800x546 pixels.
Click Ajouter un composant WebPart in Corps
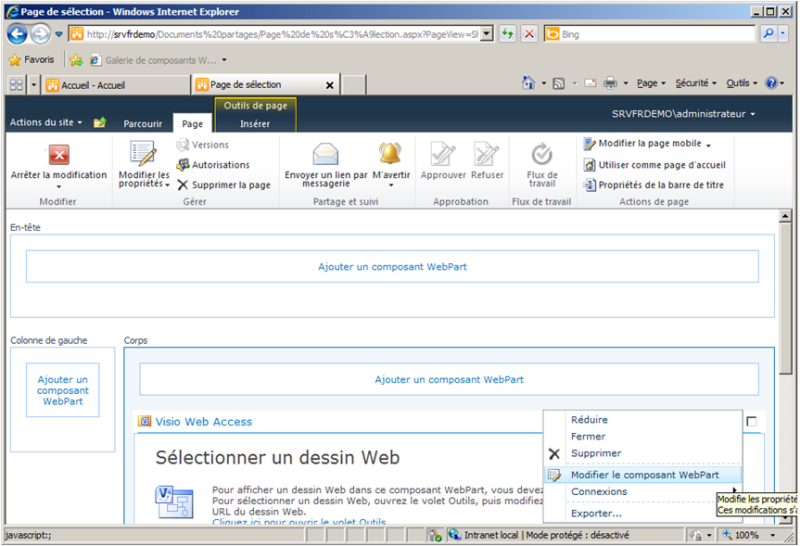449,380
